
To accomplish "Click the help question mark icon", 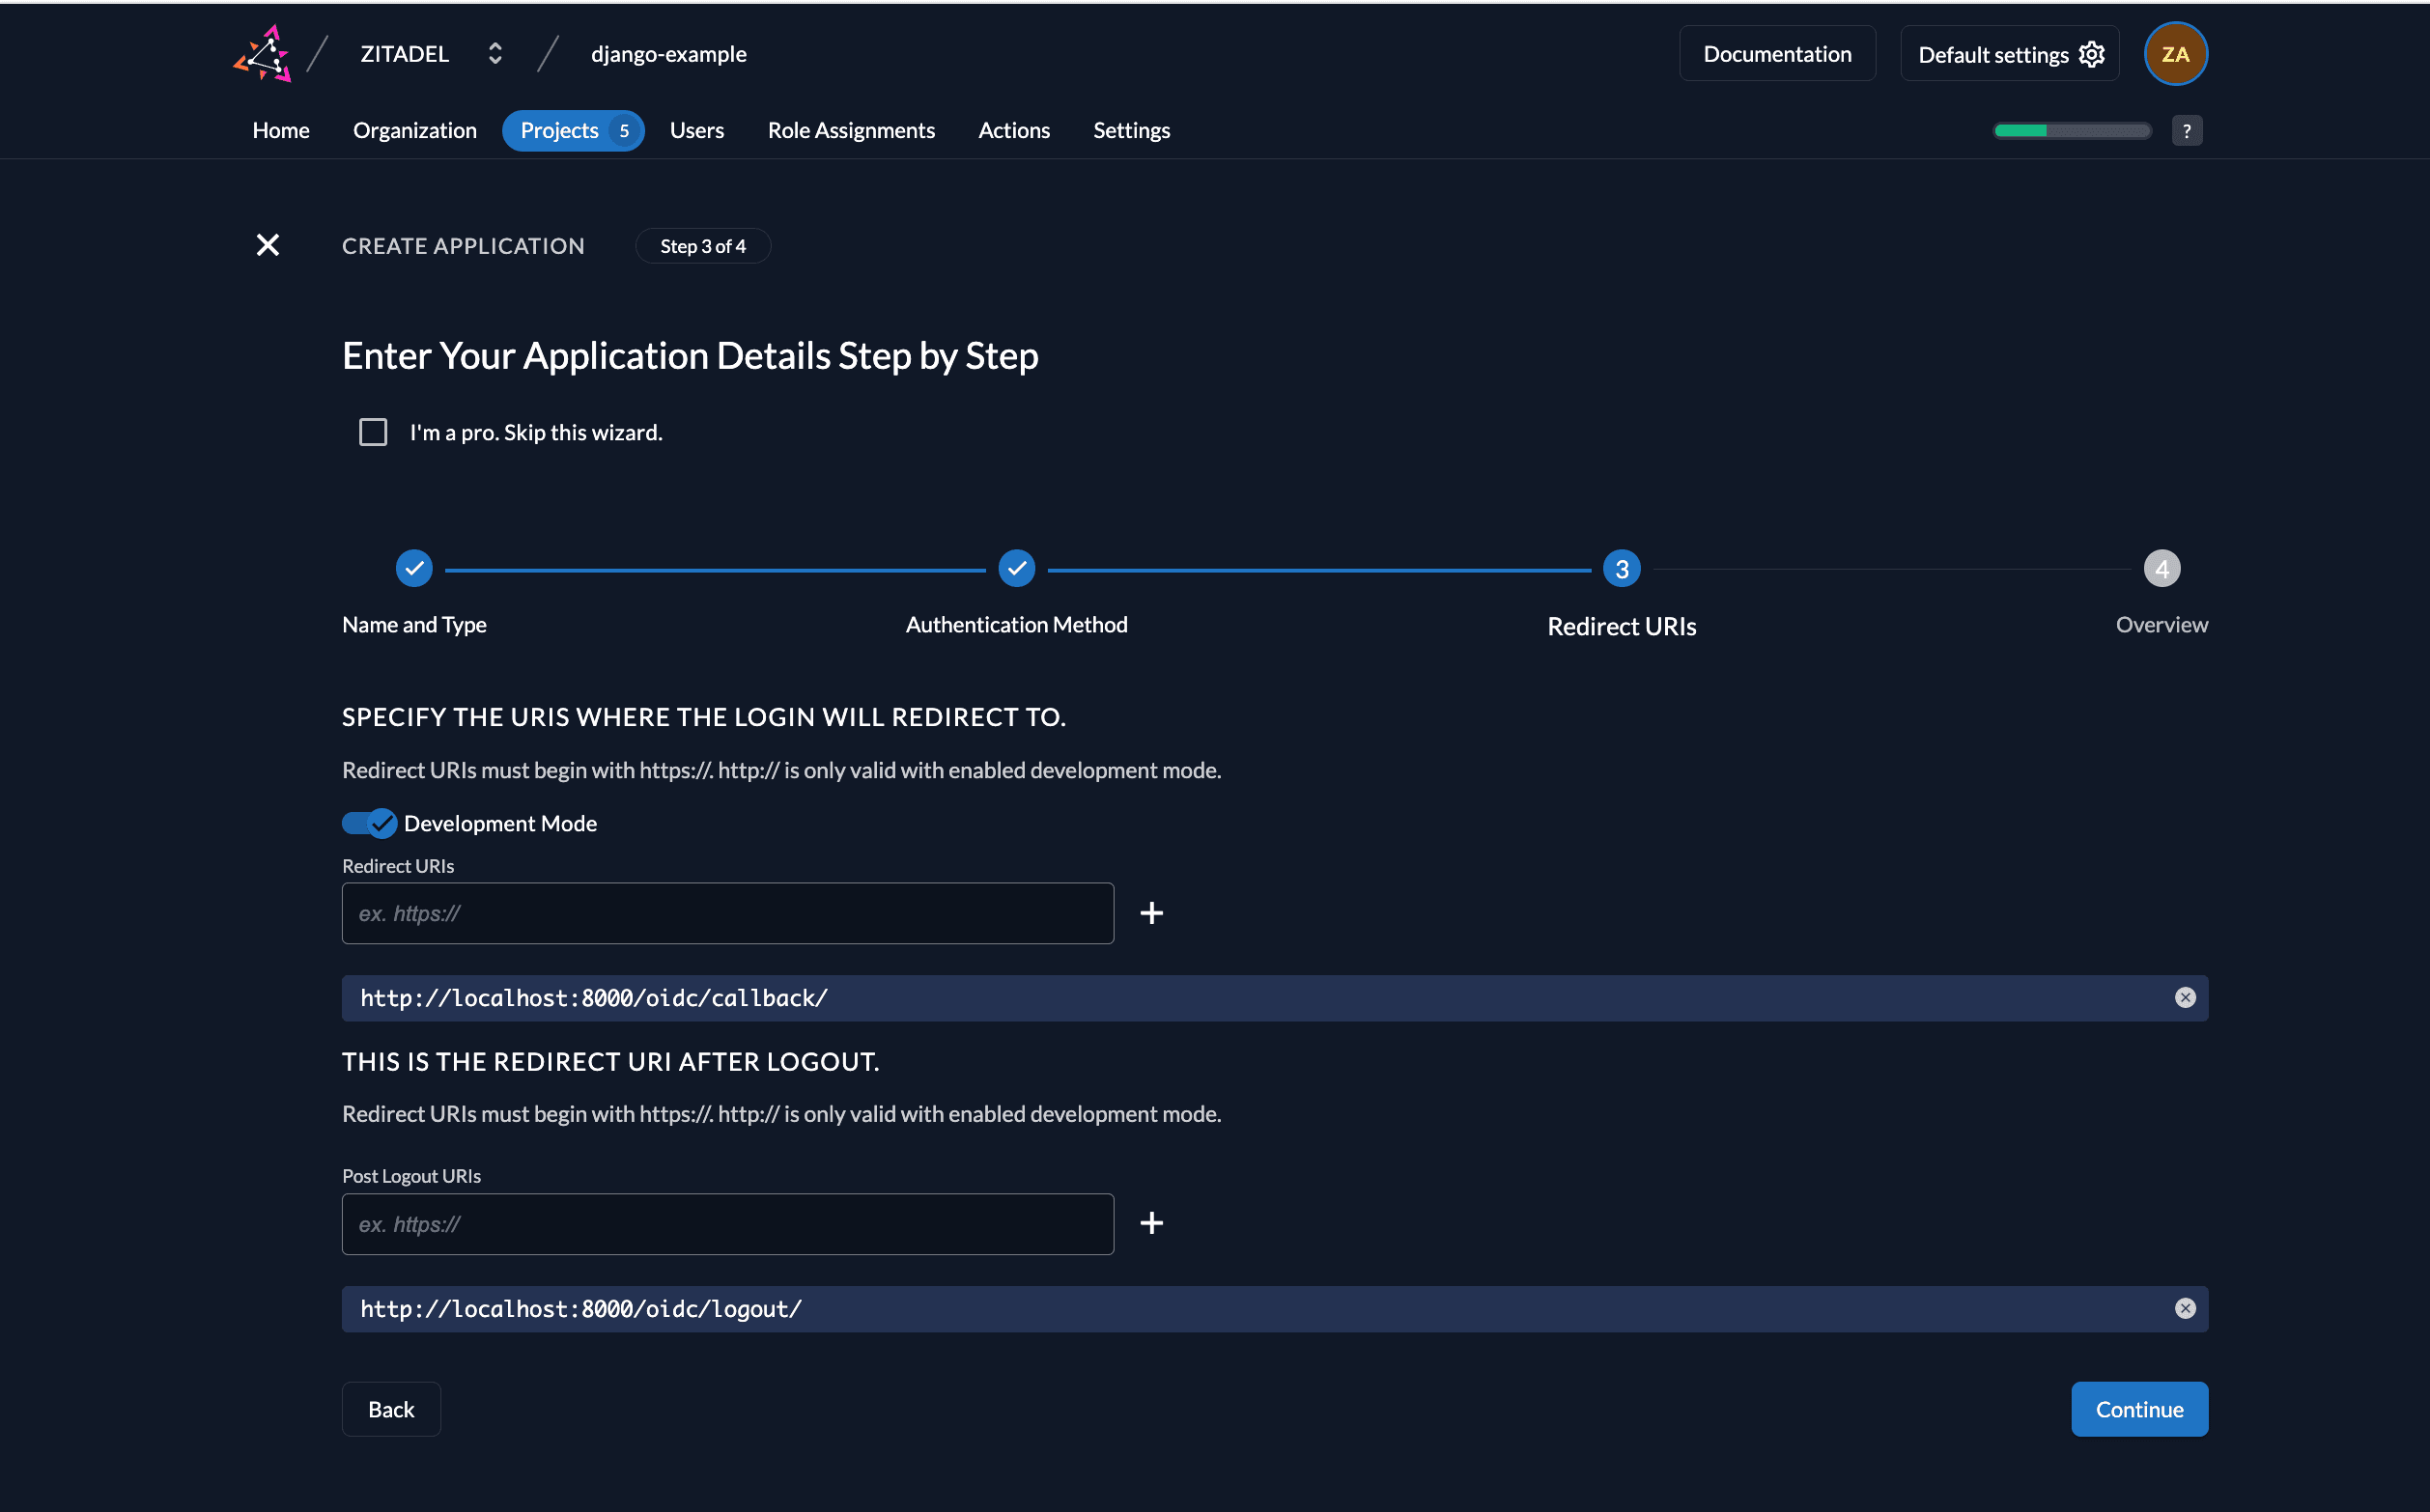I will click(x=2187, y=130).
